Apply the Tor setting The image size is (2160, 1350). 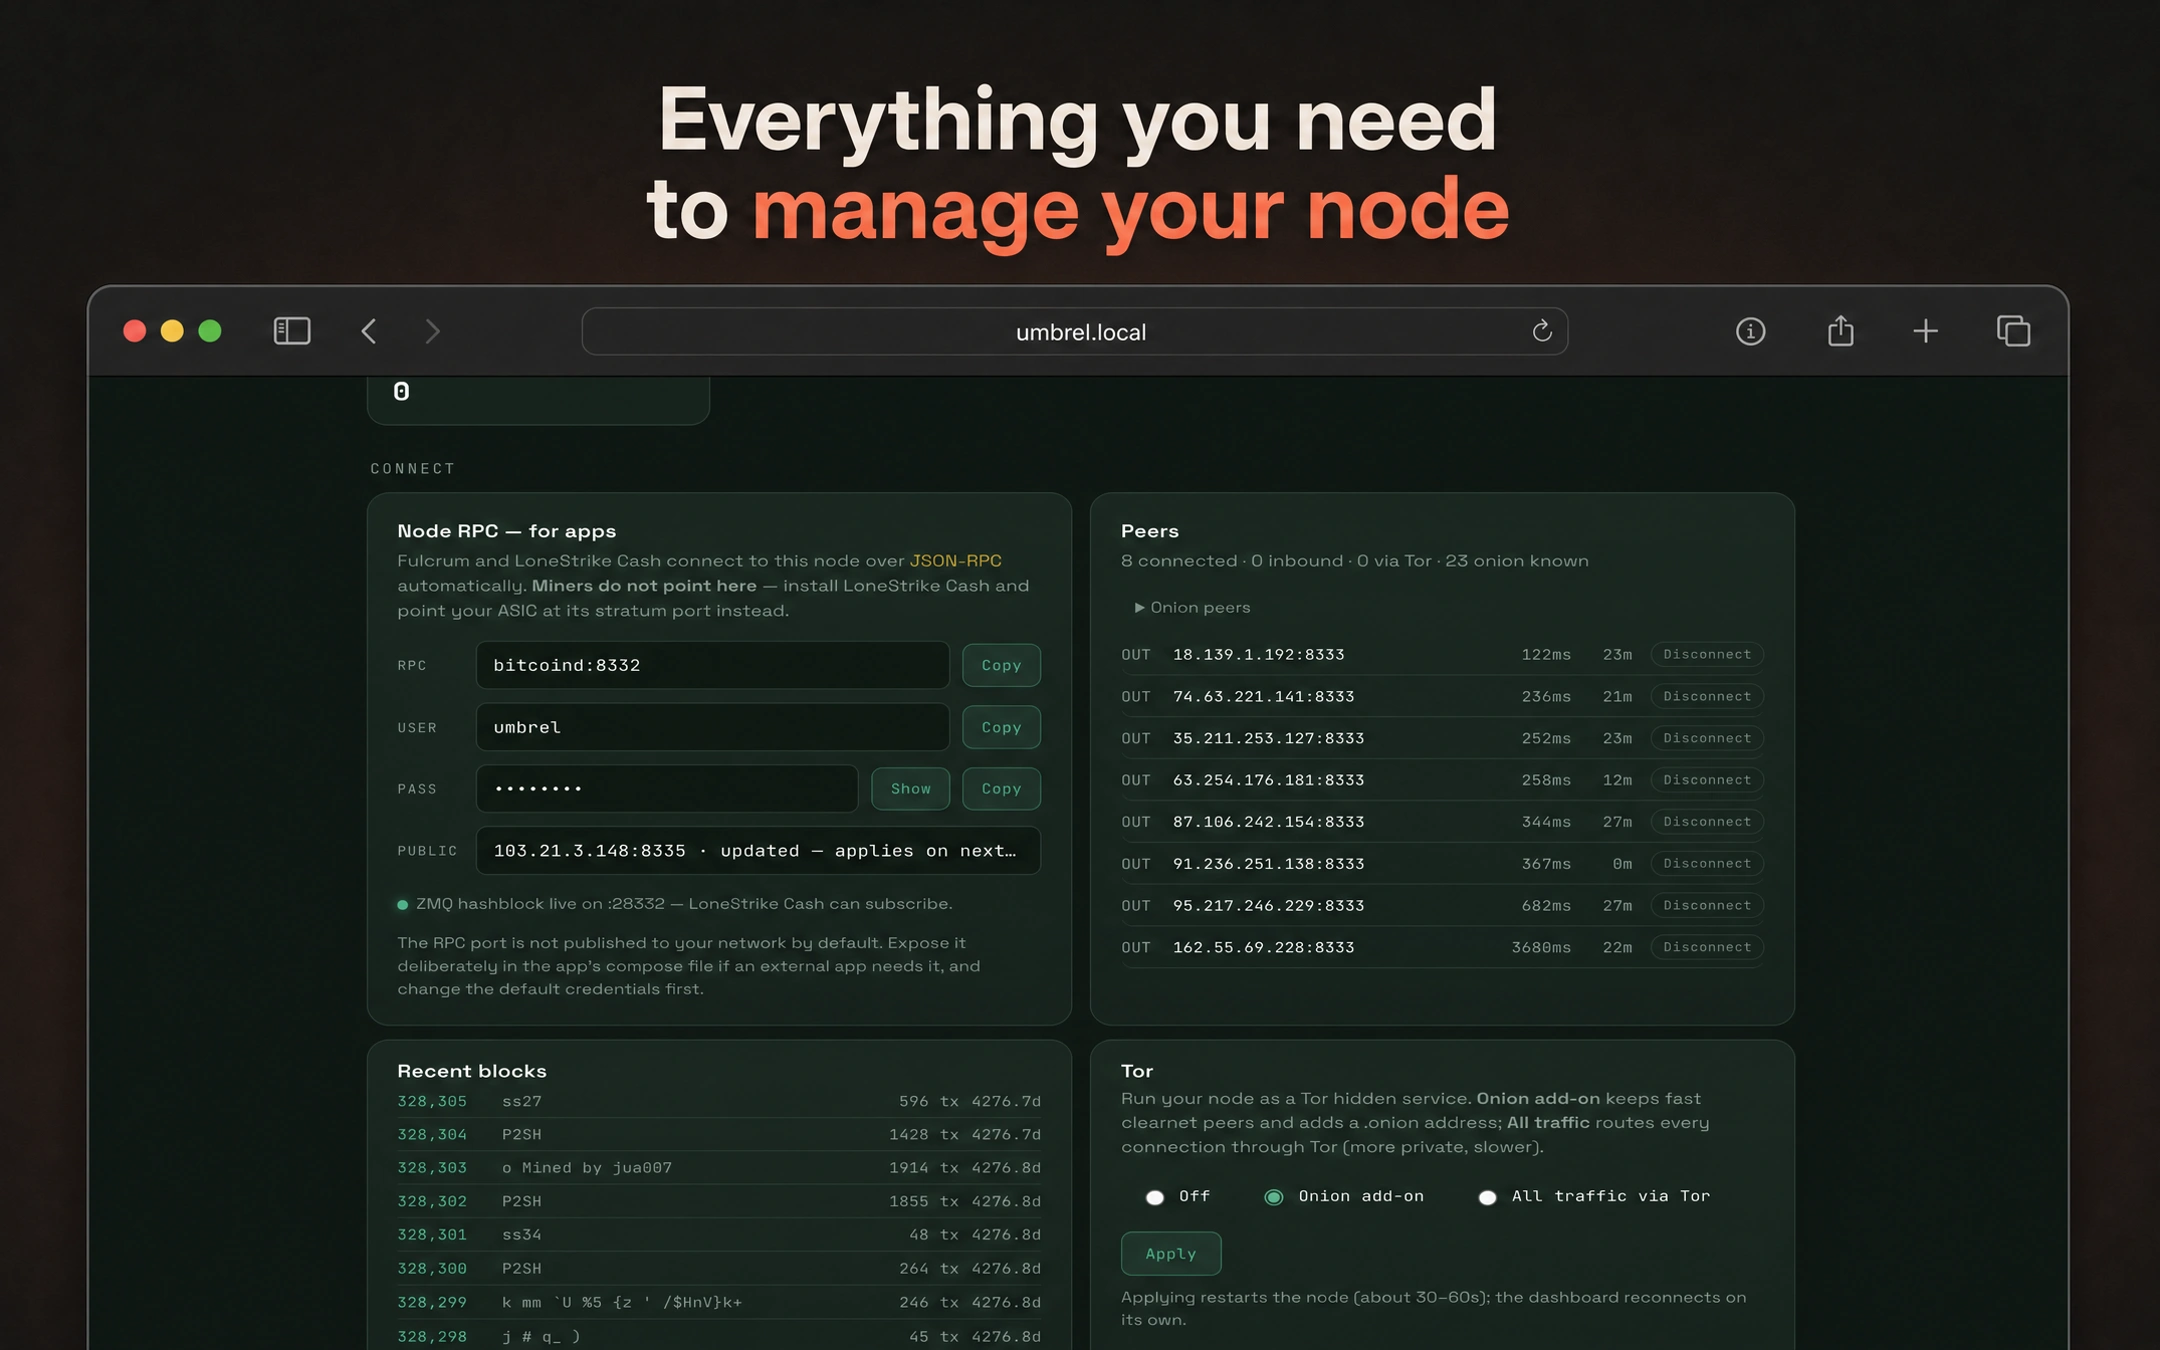[1170, 1253]
